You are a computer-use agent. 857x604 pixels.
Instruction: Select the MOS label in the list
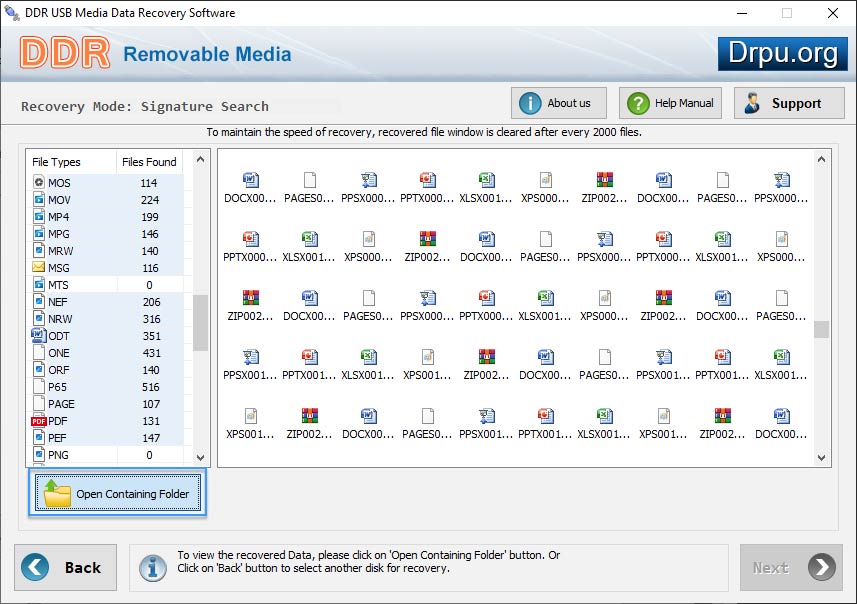pos(59,183)
